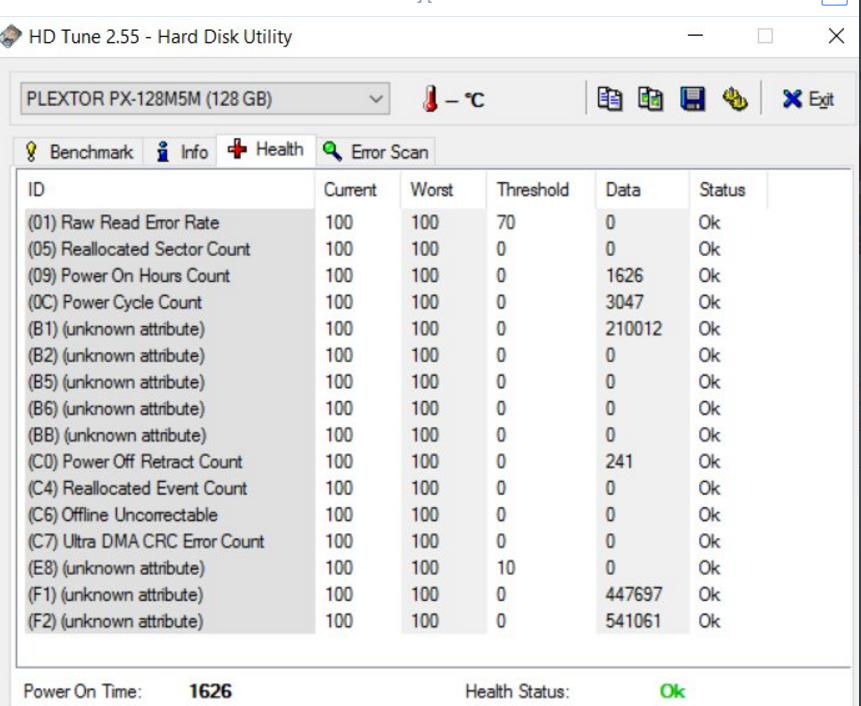The height and width of the screenshot is (706, 861).
Task: Click the thermometer temperature icon
Action: [430, 99]
